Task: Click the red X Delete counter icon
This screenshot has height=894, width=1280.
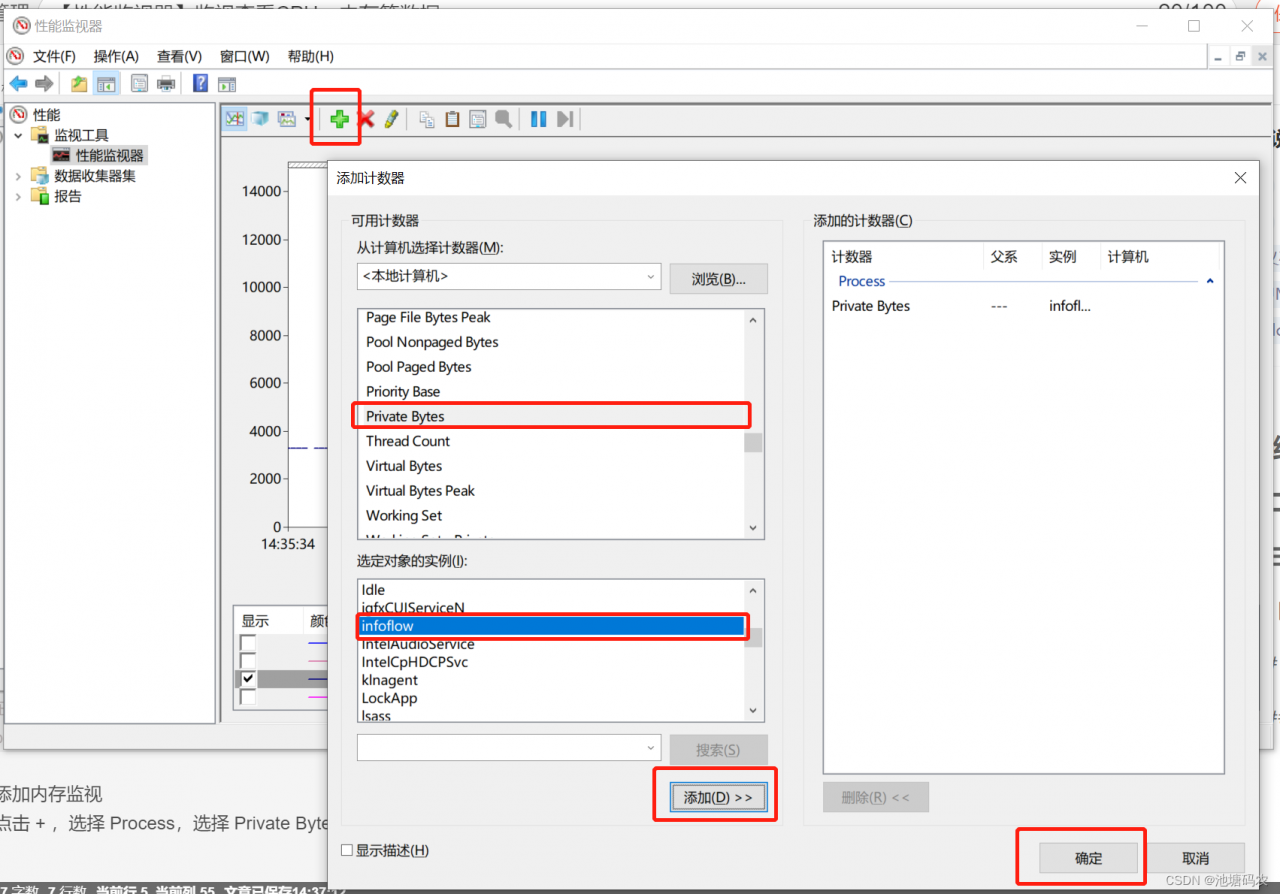Action: pos(366,119)
